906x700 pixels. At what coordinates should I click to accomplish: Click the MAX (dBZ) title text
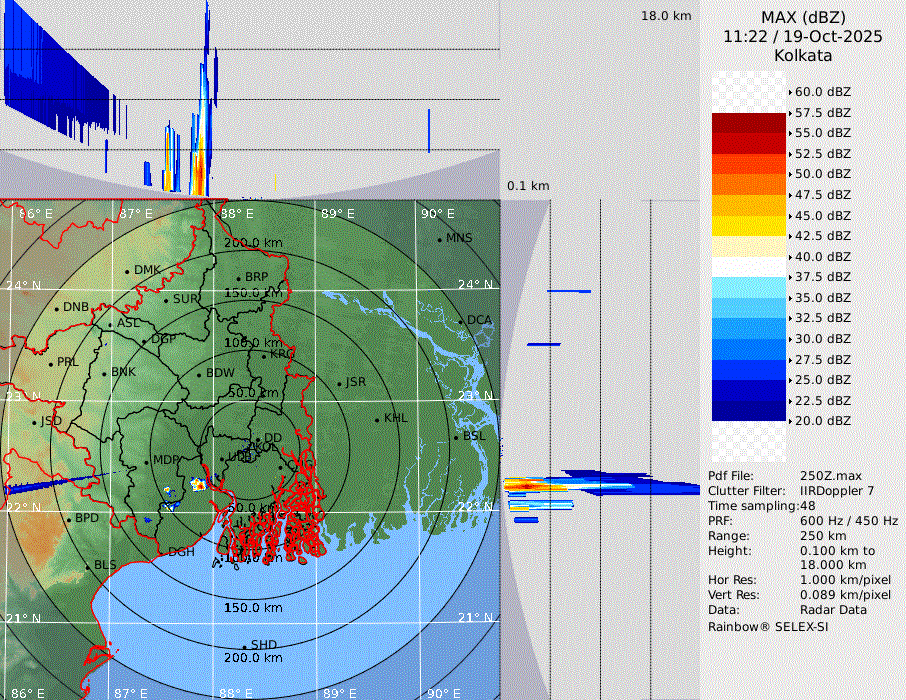[802, 17]
